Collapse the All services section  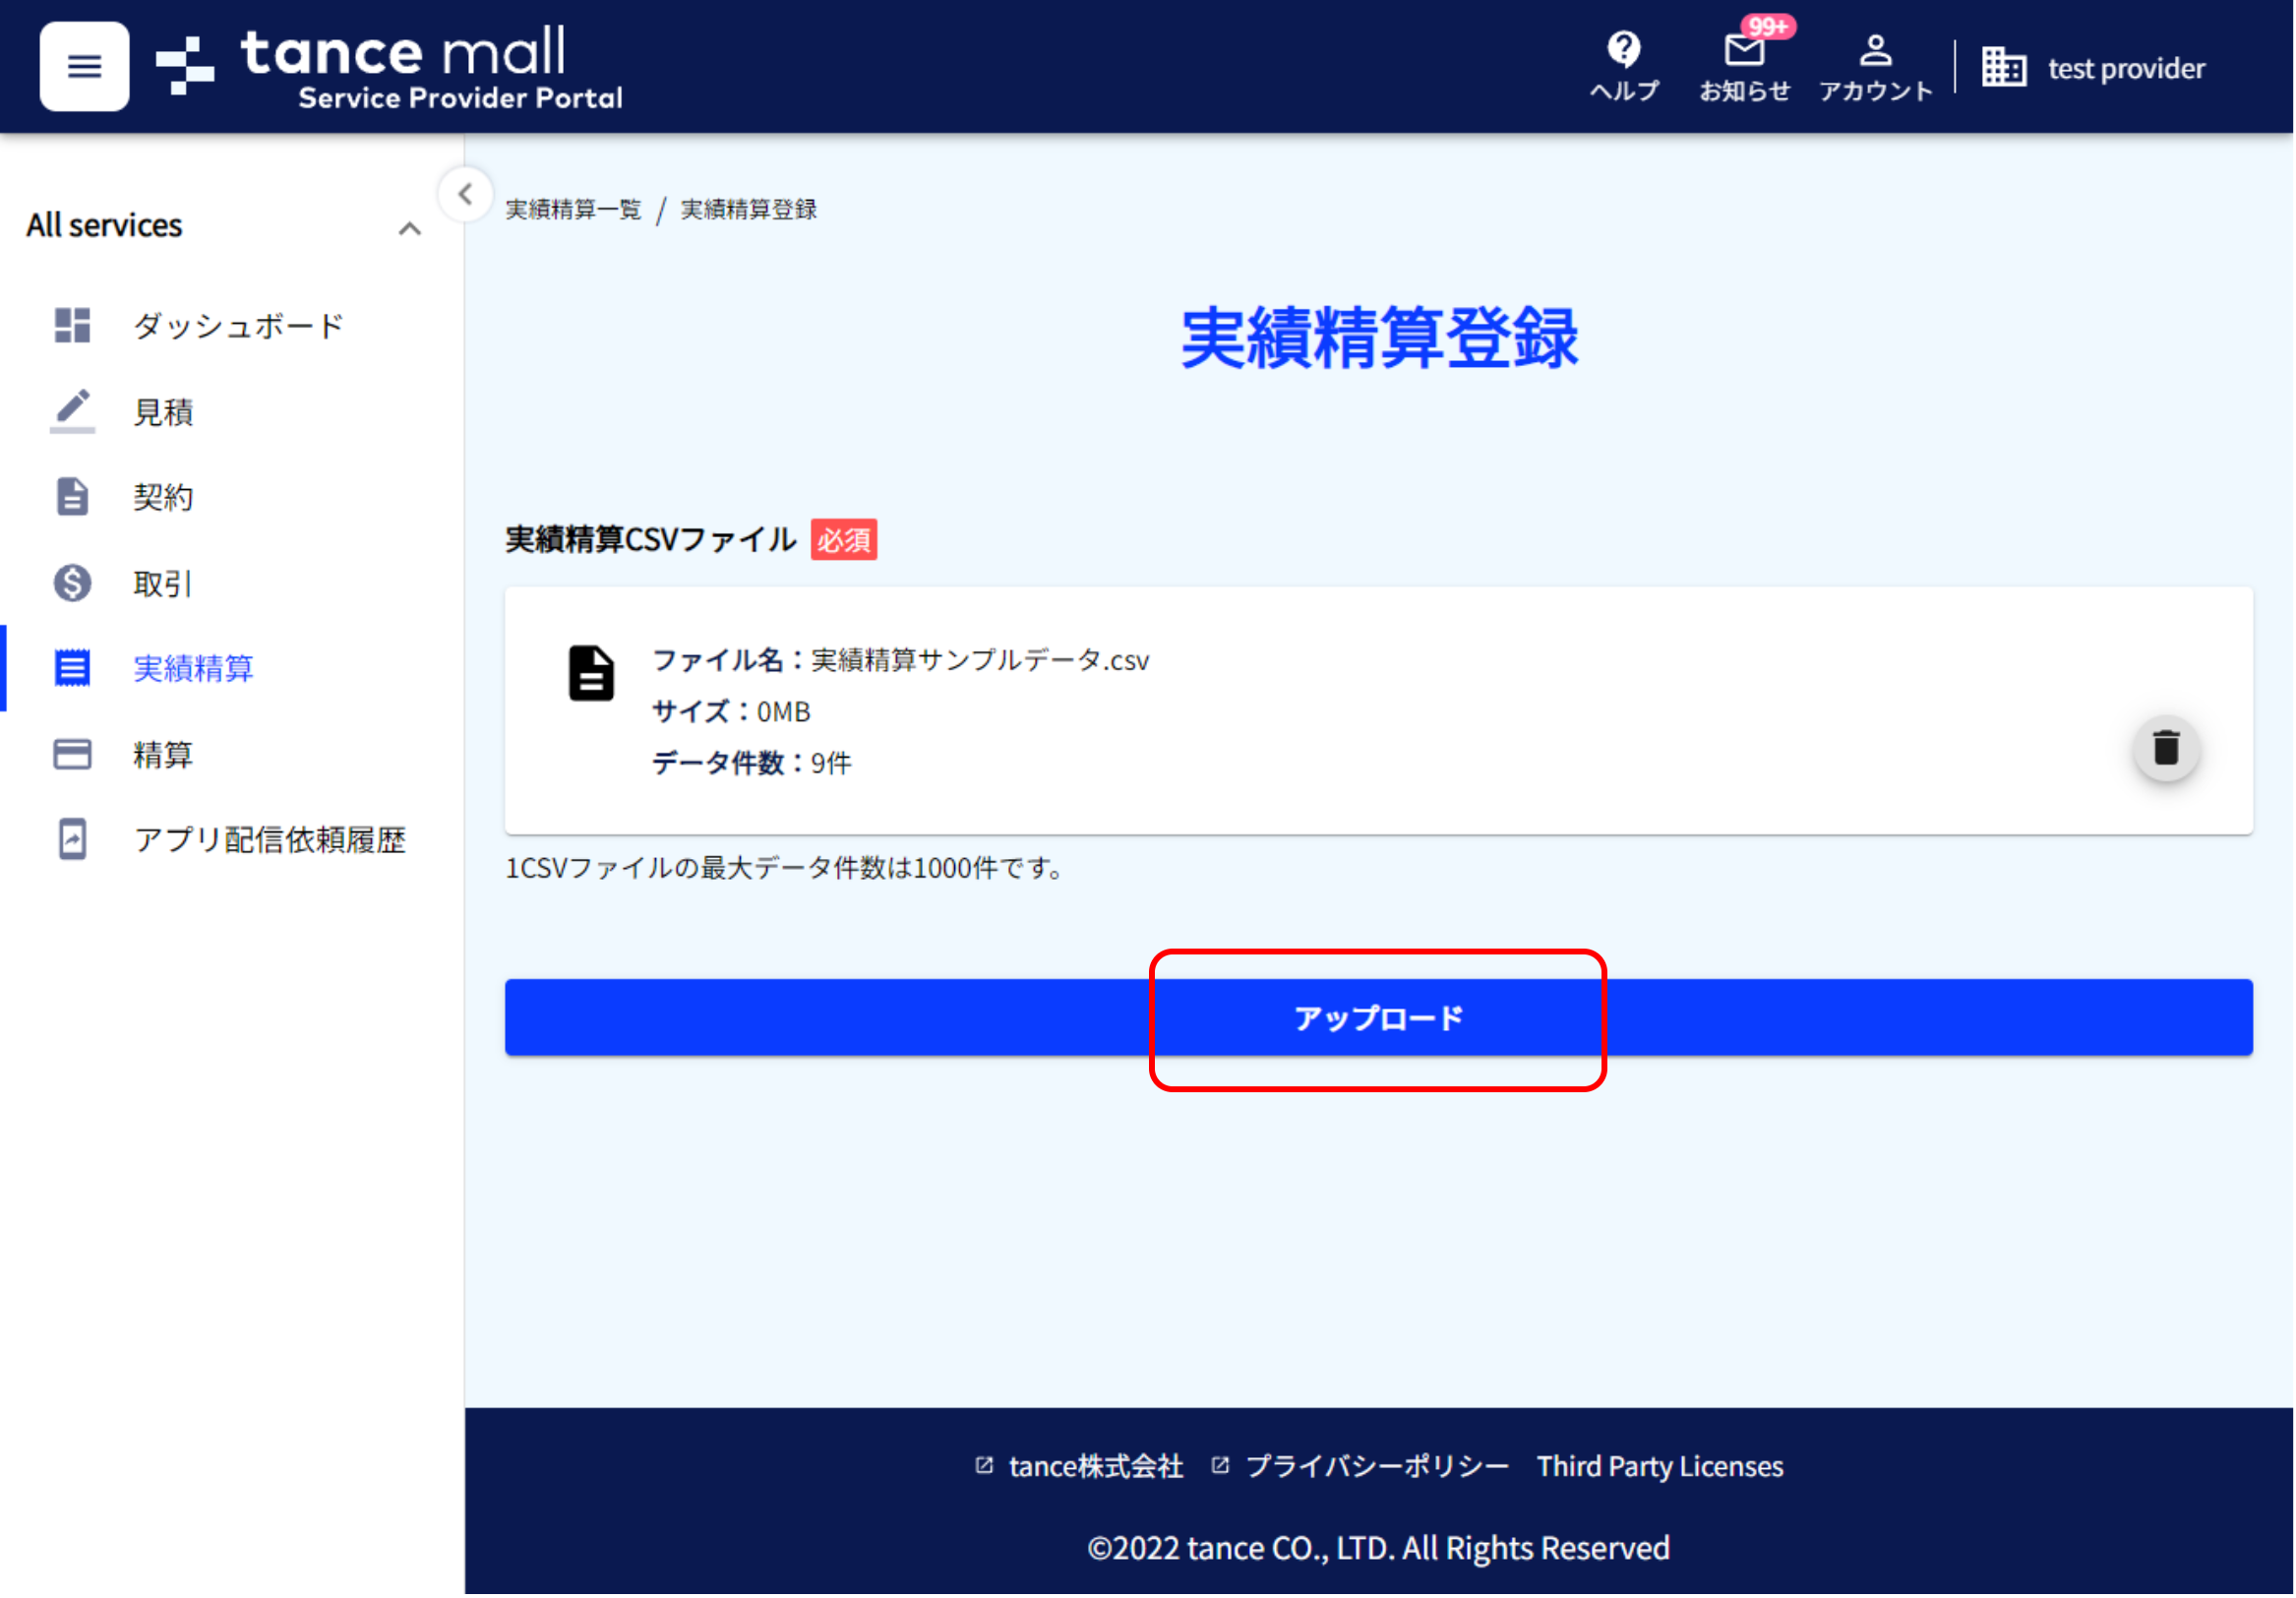click(410, 228)
